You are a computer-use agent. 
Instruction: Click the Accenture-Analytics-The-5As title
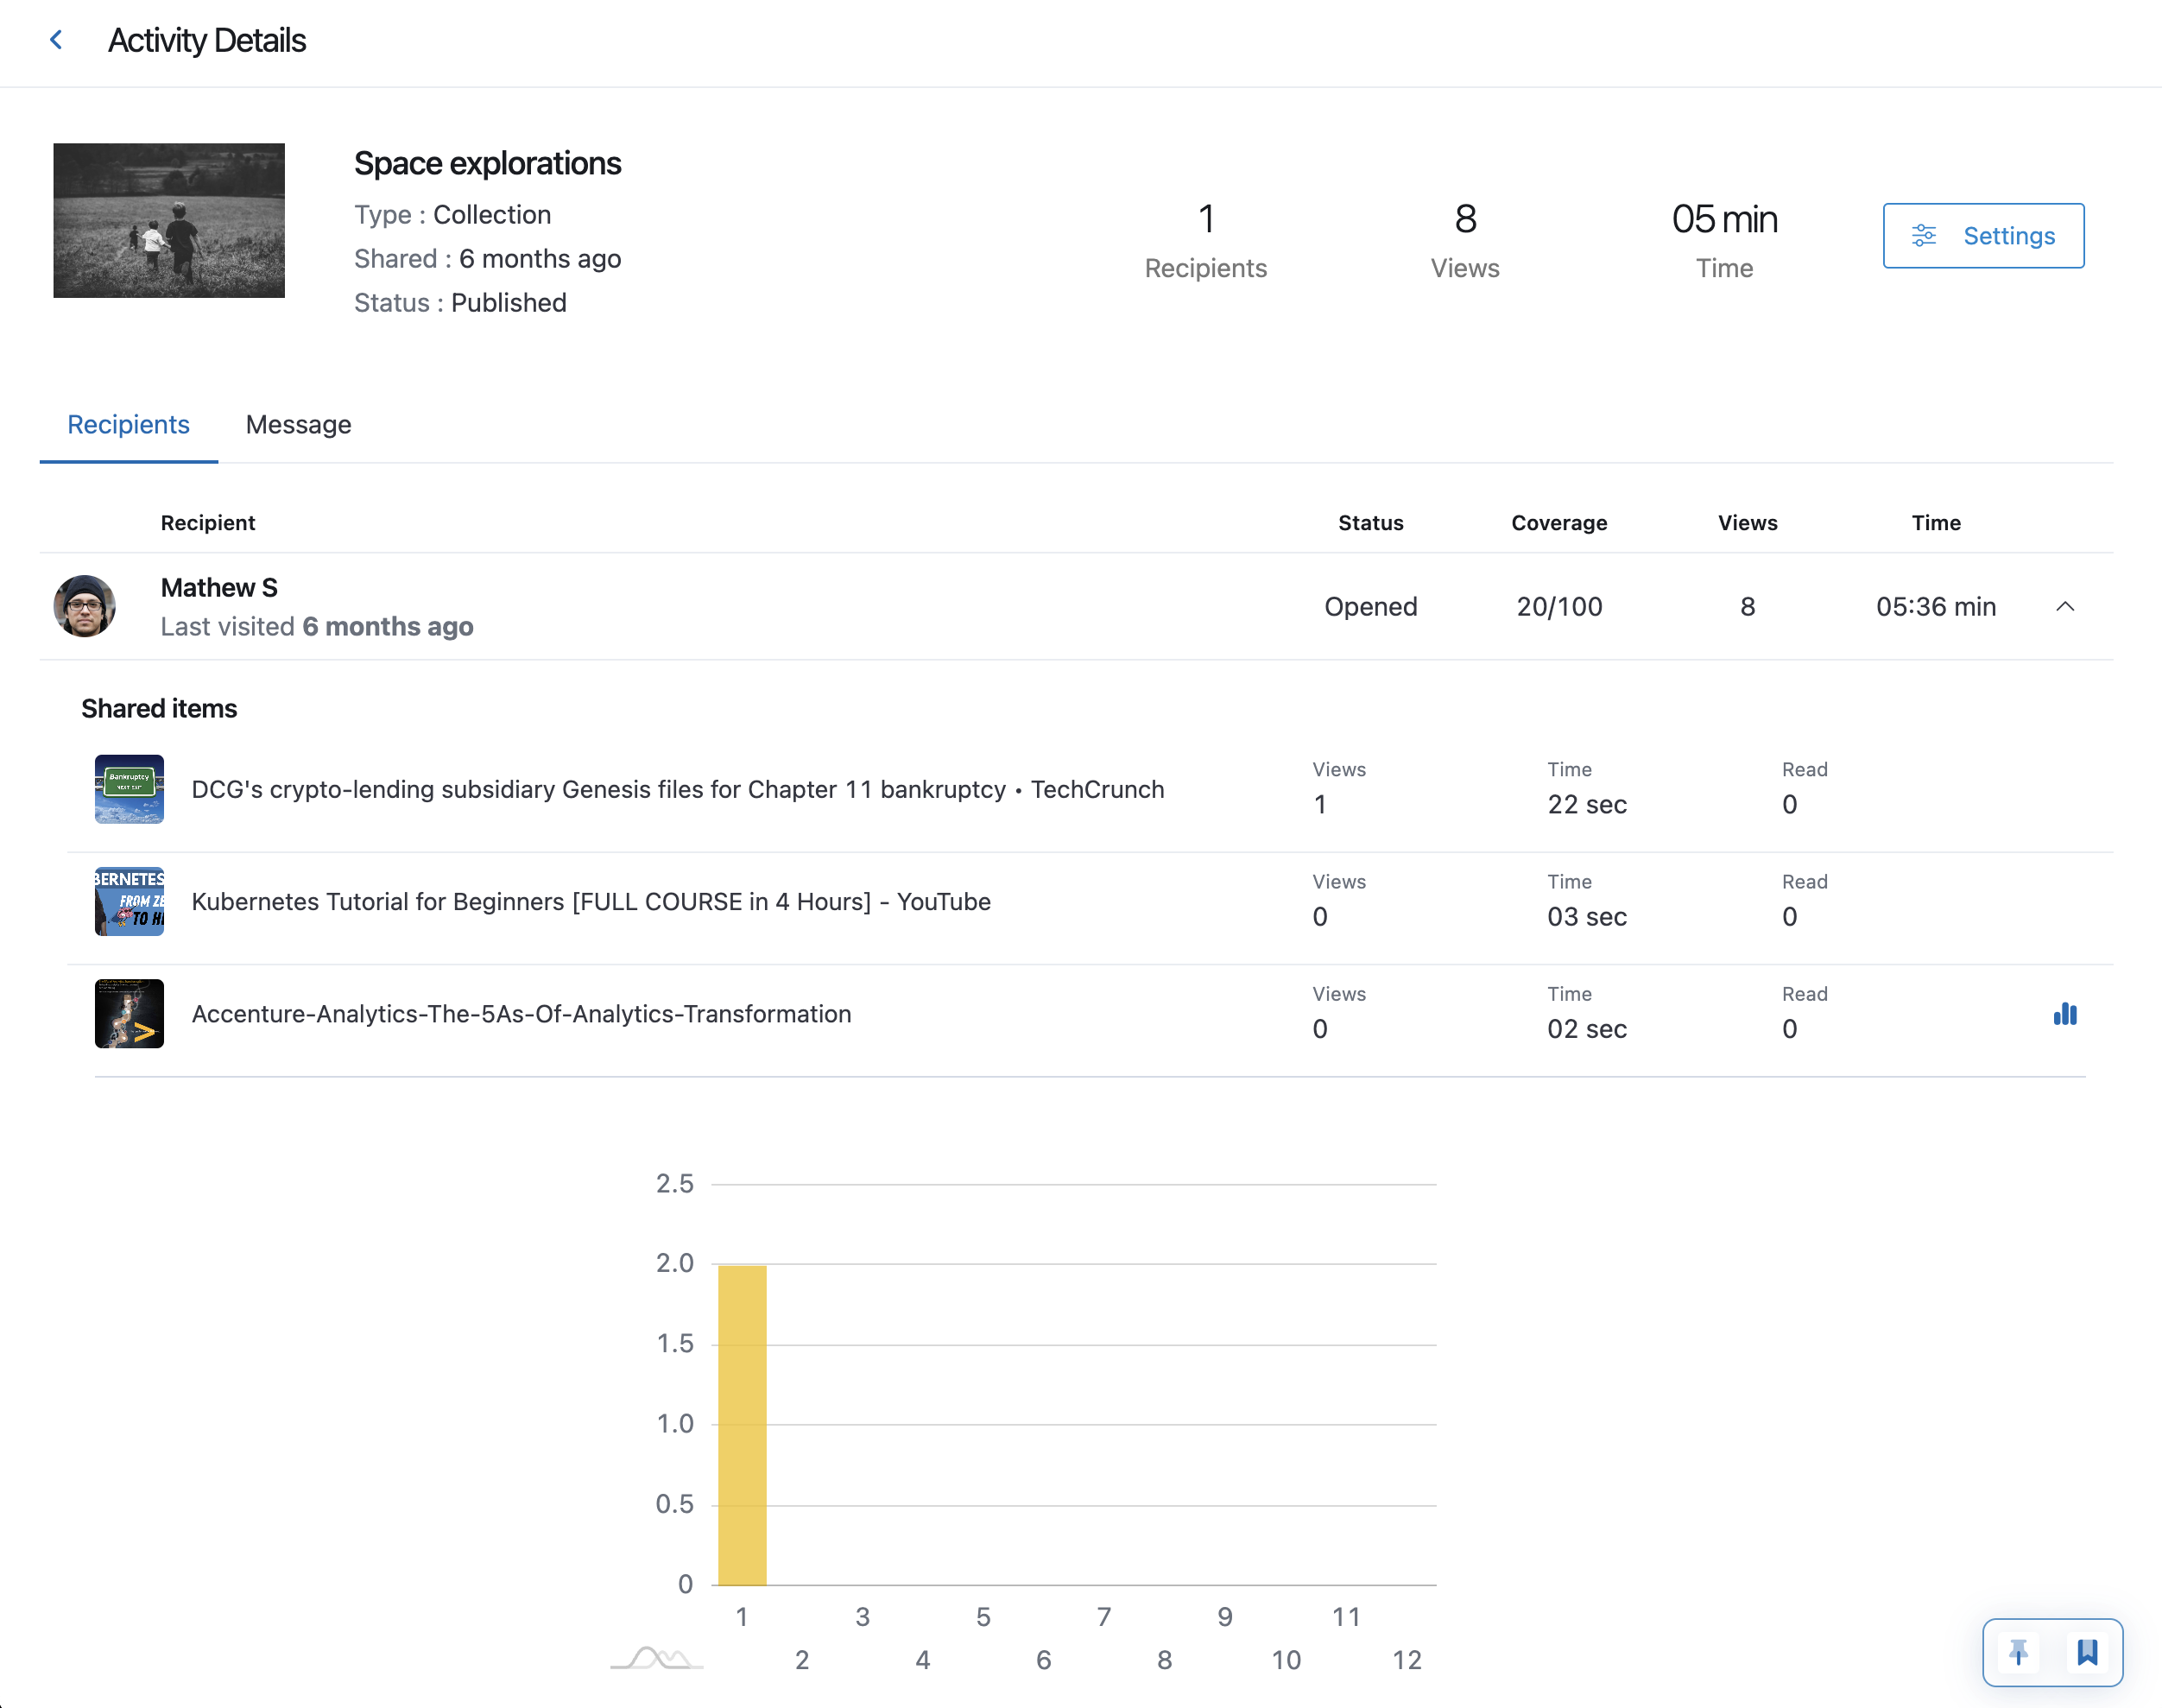(x=521, y=1014)
